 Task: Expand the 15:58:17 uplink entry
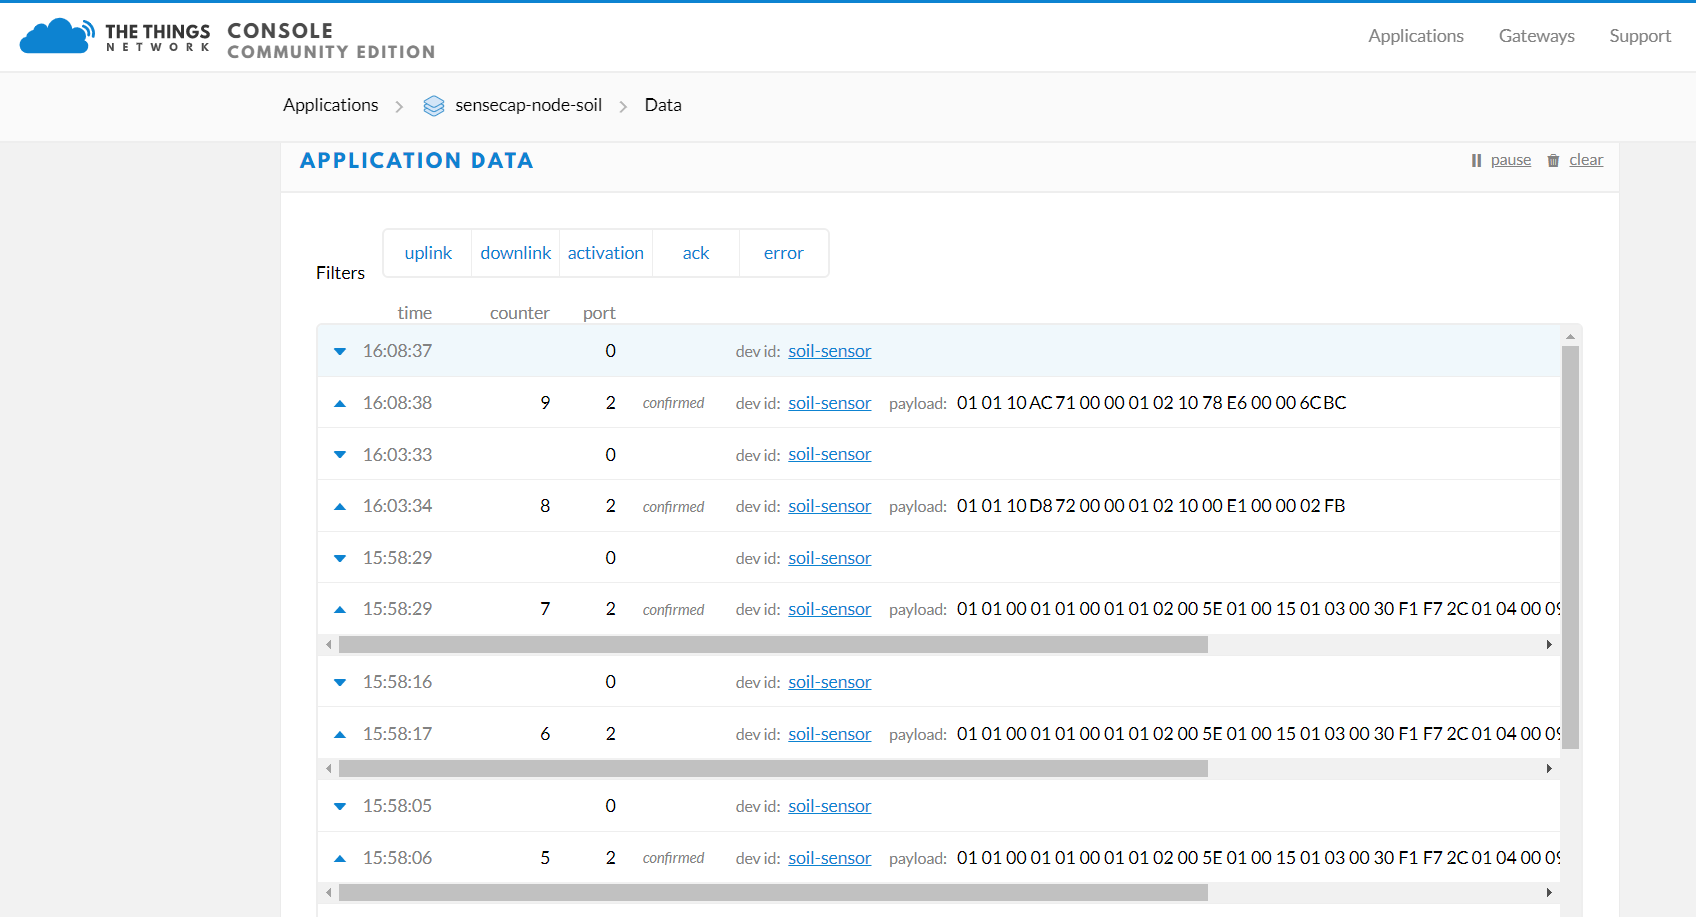340,734
